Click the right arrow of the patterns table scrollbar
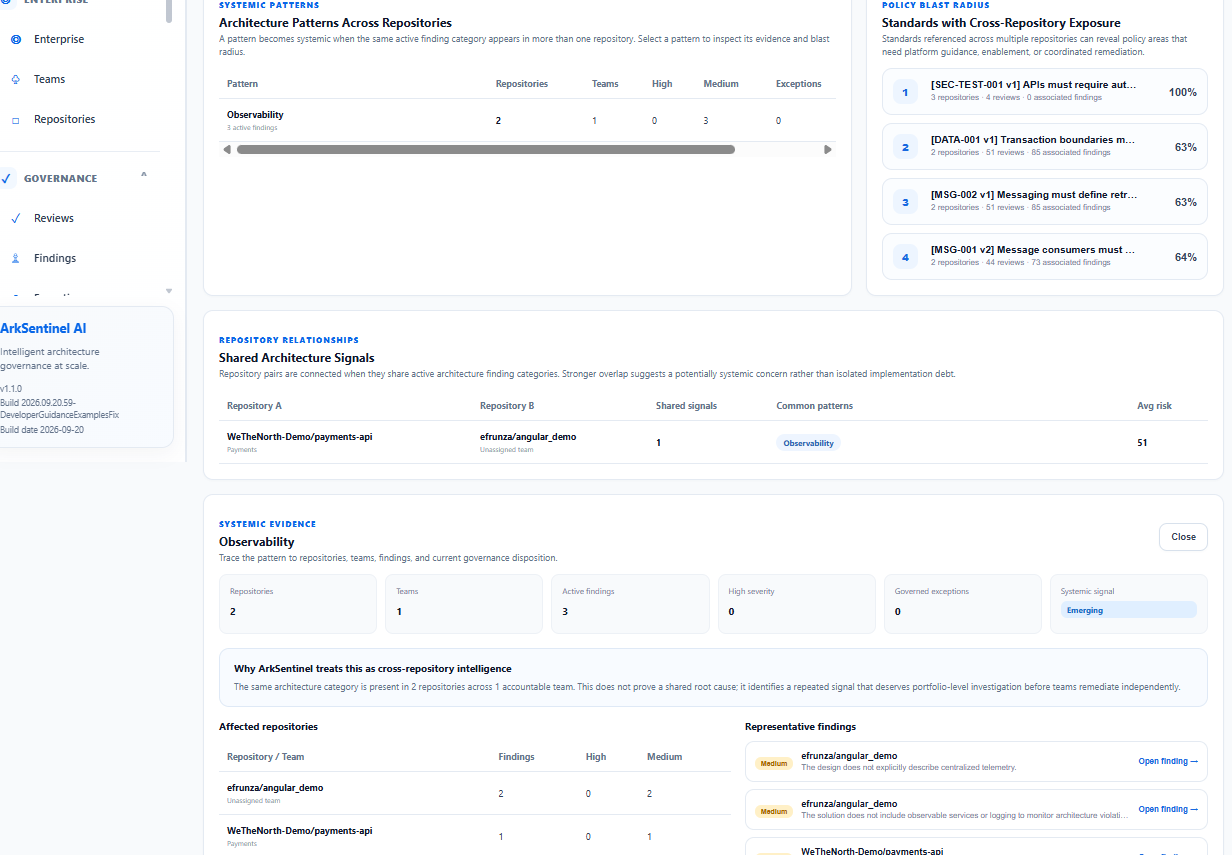This screenshot has height=855, width=1232. coord(828,149)
